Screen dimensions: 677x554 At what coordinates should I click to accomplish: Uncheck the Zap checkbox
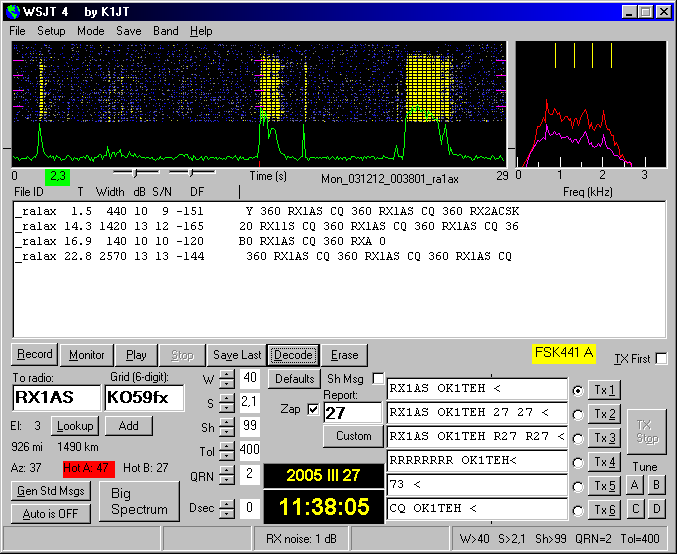click(x=313, y=409)
